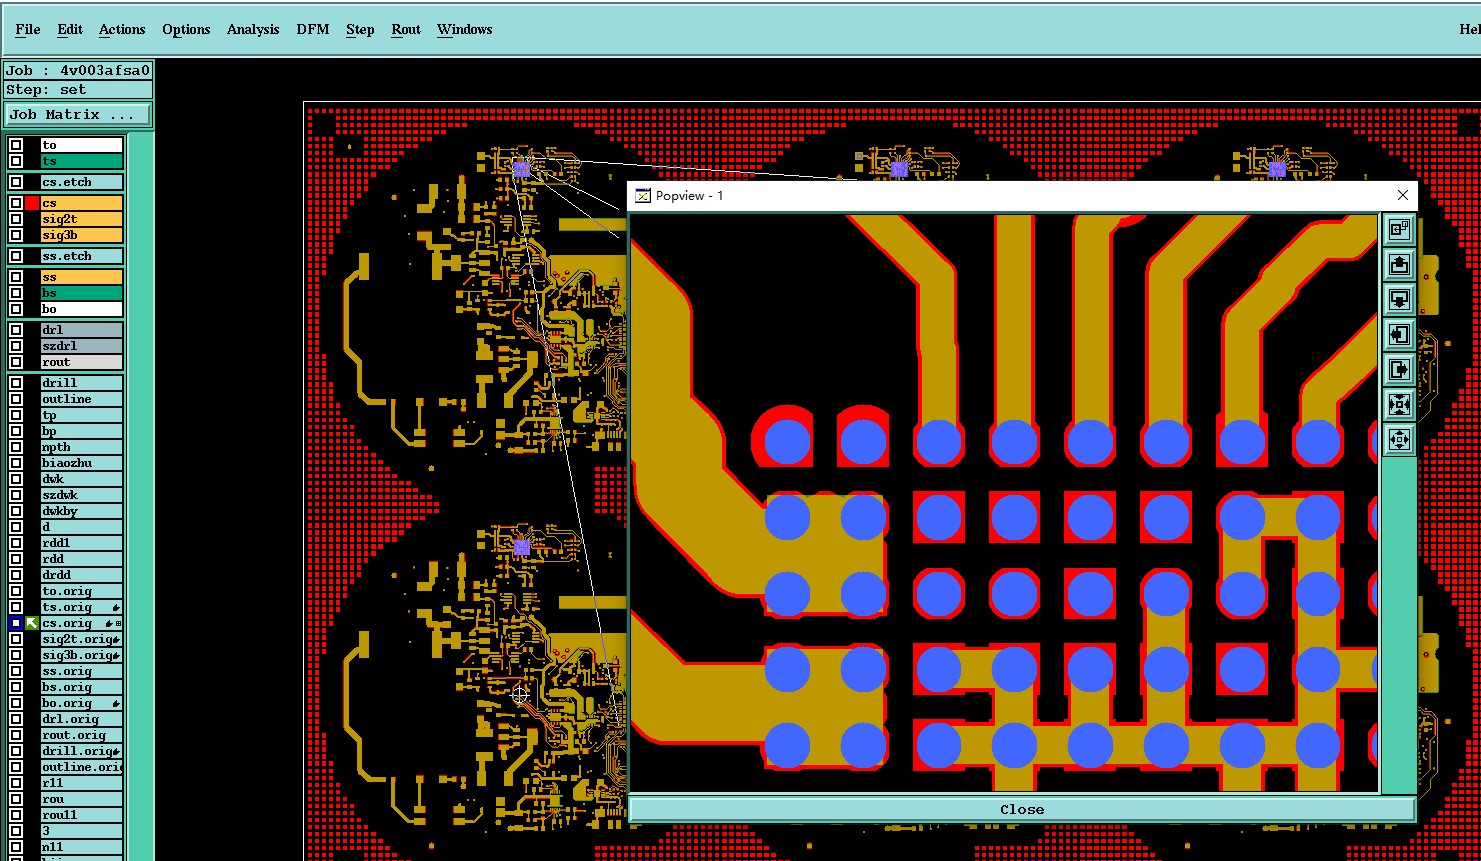
Task: Select the szdrl layer row
Action: point(81,346)
